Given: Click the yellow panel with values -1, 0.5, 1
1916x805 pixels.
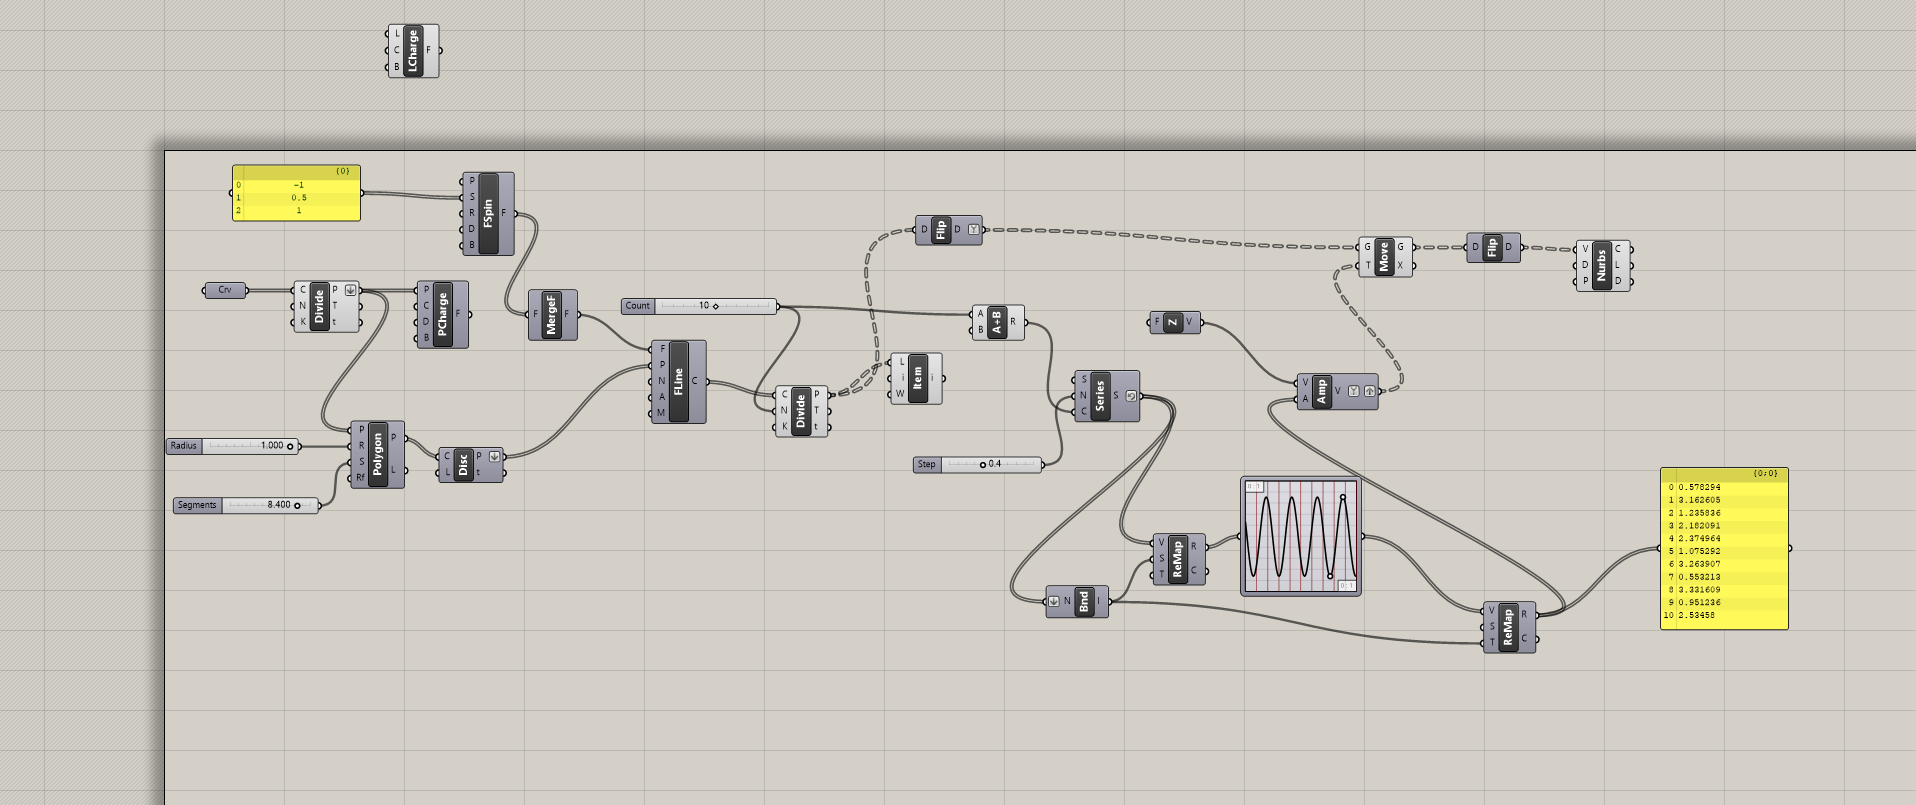Looking at the screenshot, I should (297, 193).
